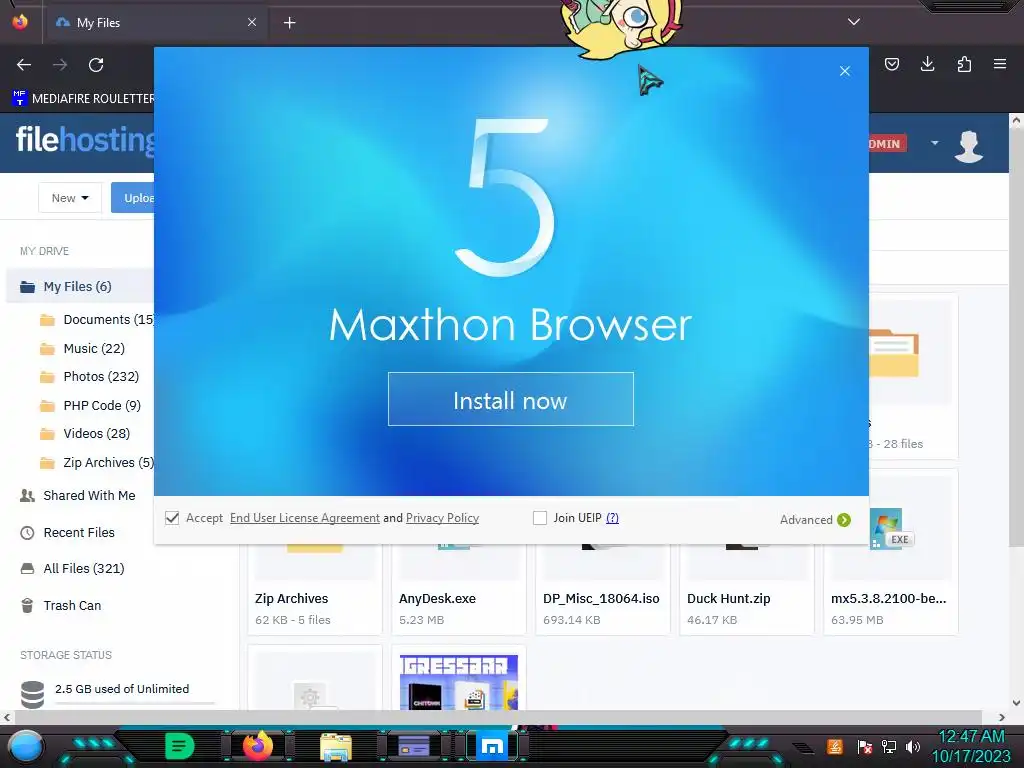1024x768 pixels.
Task: Open MEDIAFIRE ROULETTER bookmark
Action: click(83, 99)
